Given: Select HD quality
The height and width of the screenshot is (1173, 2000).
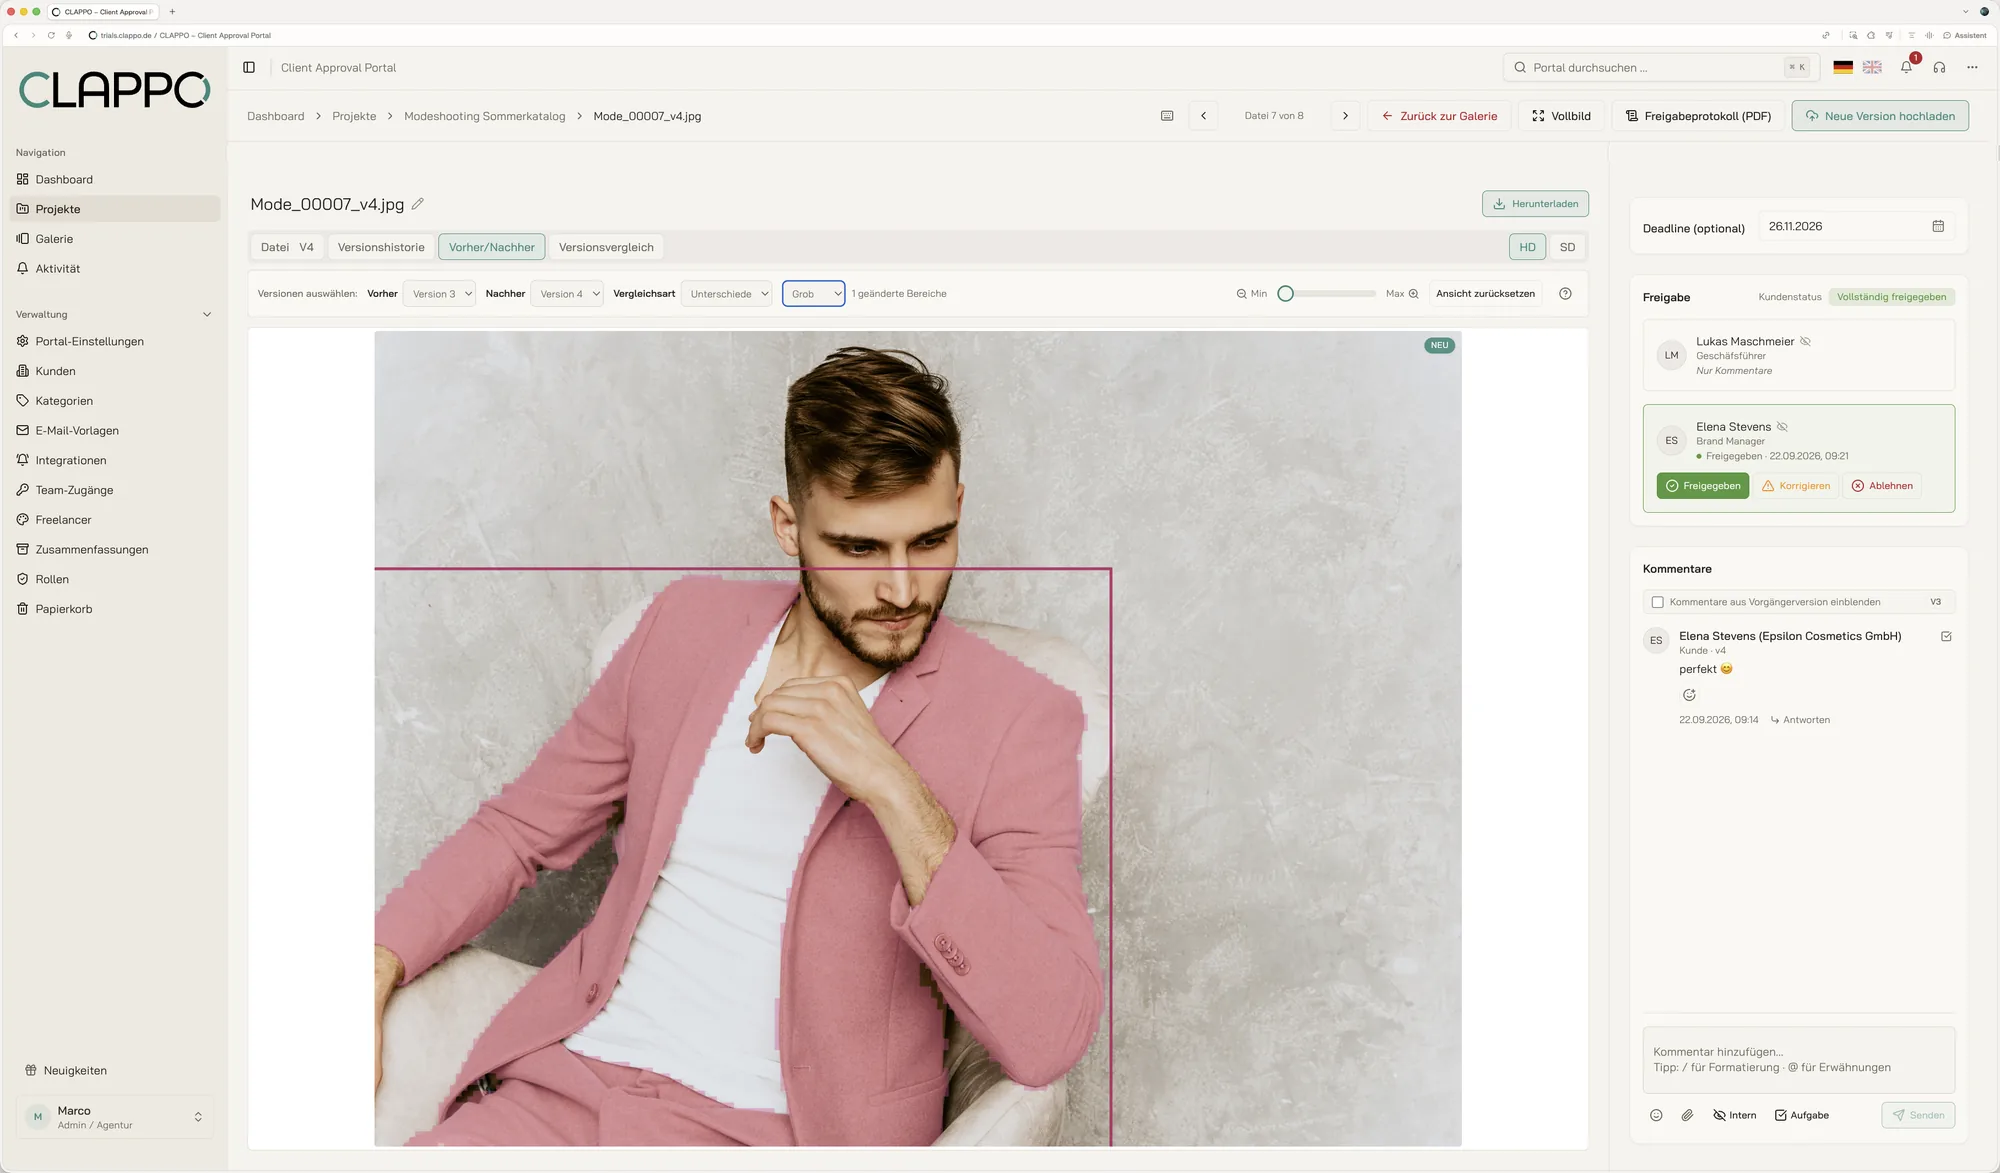Looking at the screenshot, I should pos(1527,247).
